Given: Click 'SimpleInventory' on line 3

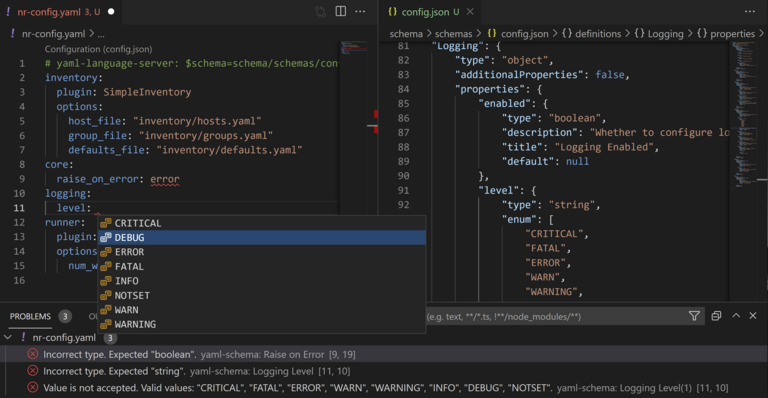Looking at the screenshot, I should pos(147,92).
